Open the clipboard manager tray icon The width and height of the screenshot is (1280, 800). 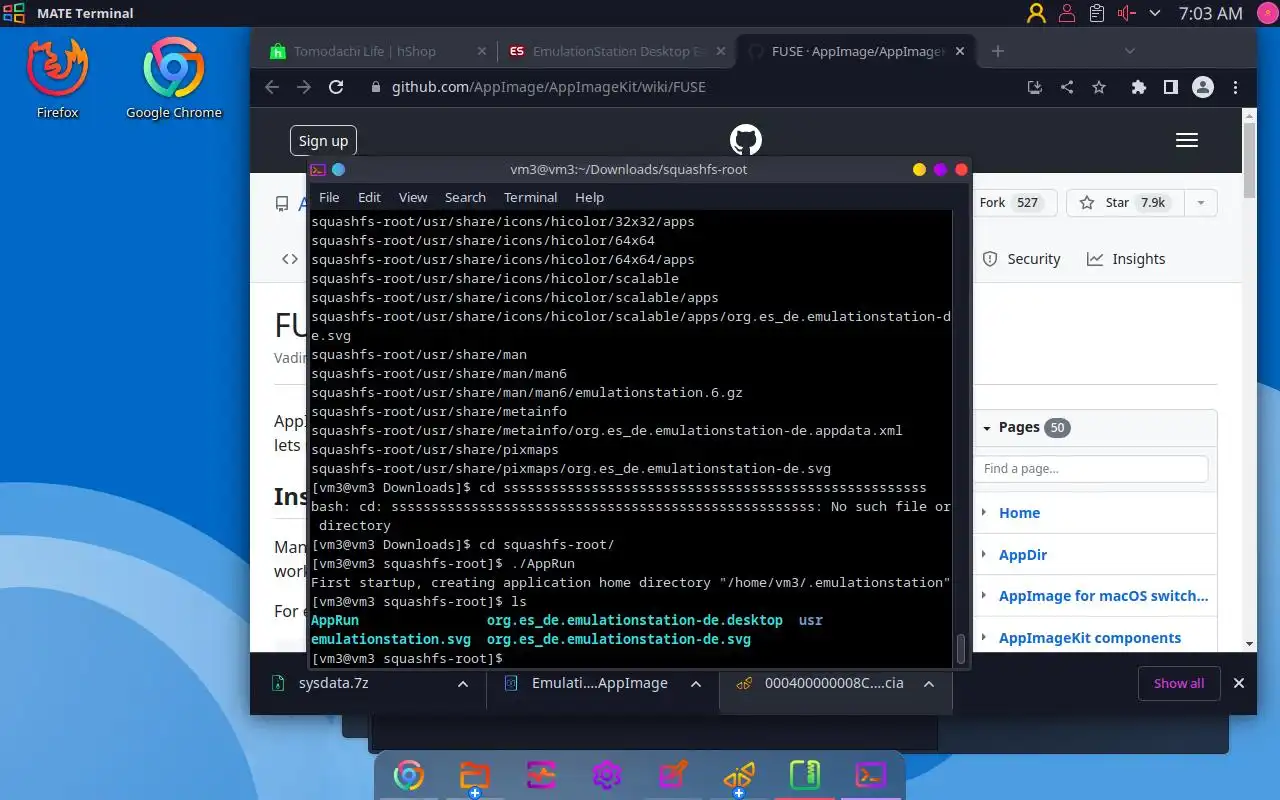[1097, 13]
